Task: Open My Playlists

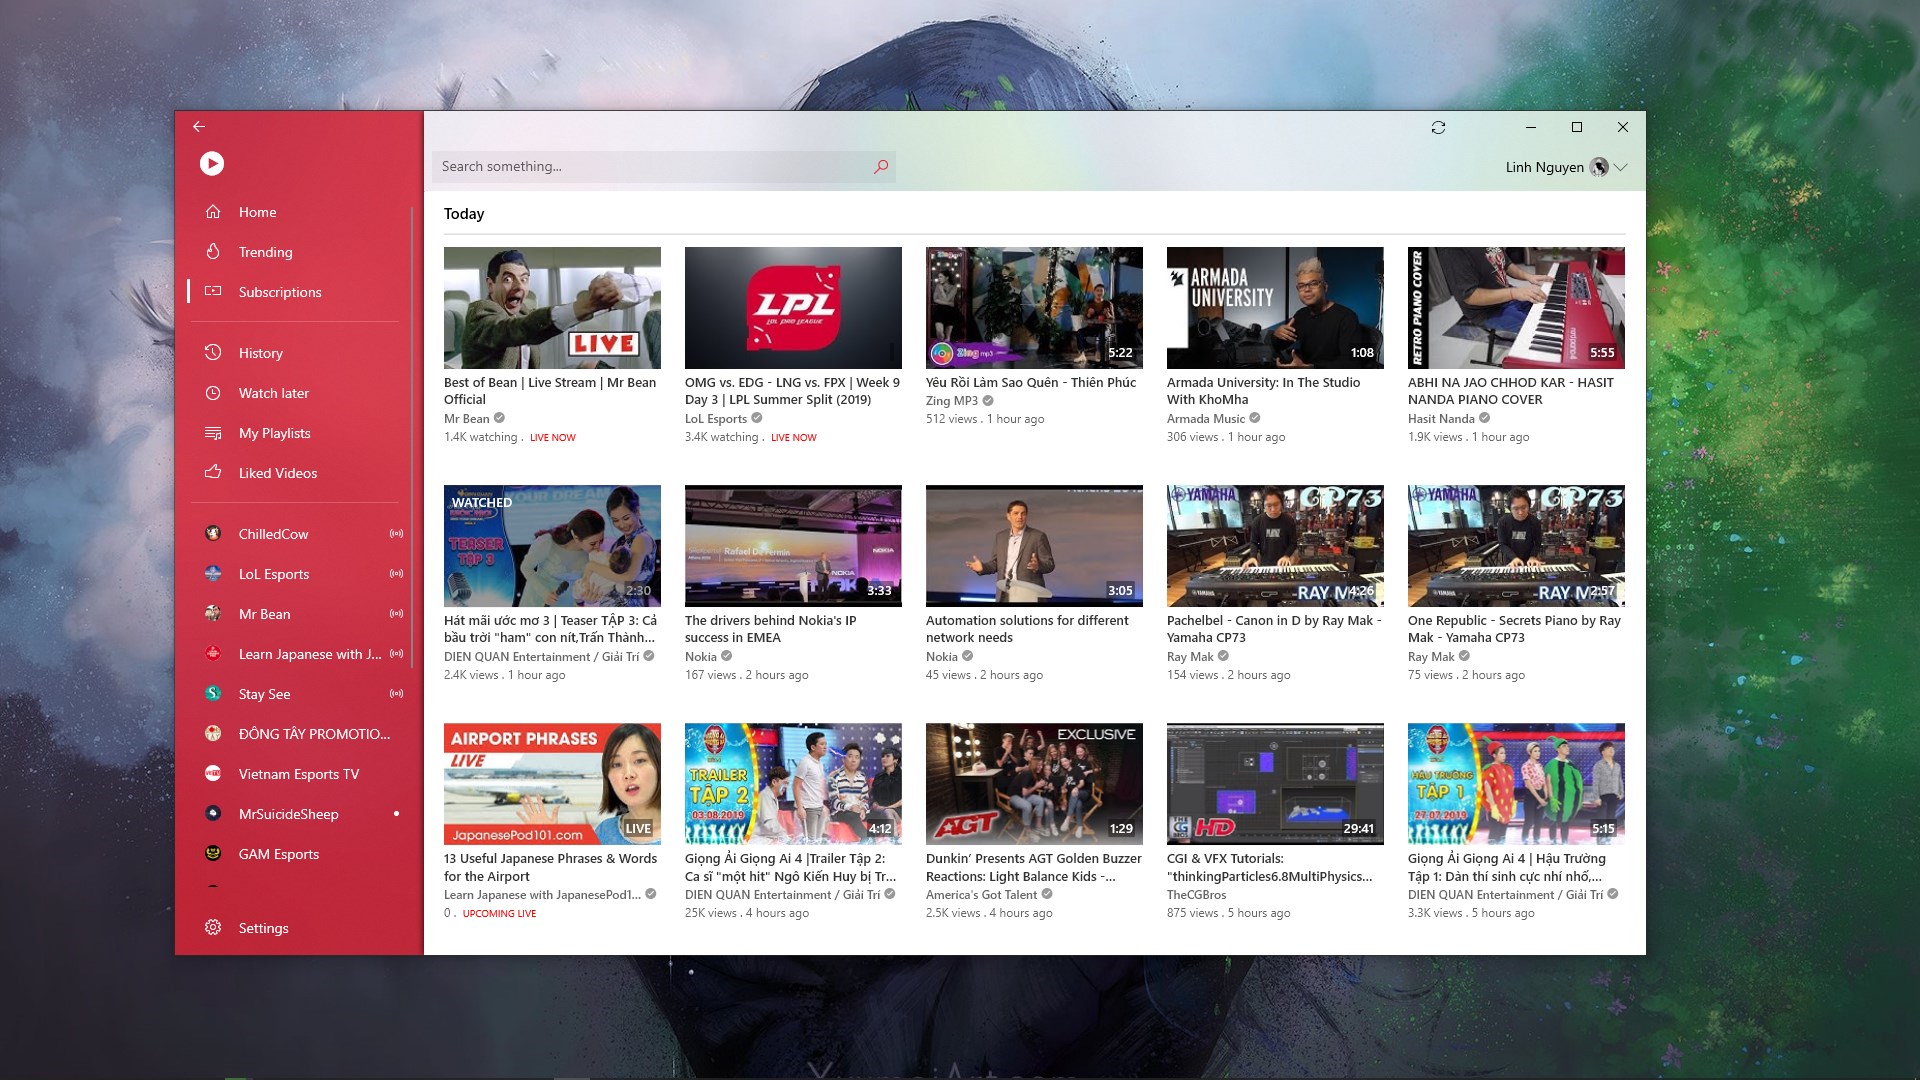Action: [275, 433]
